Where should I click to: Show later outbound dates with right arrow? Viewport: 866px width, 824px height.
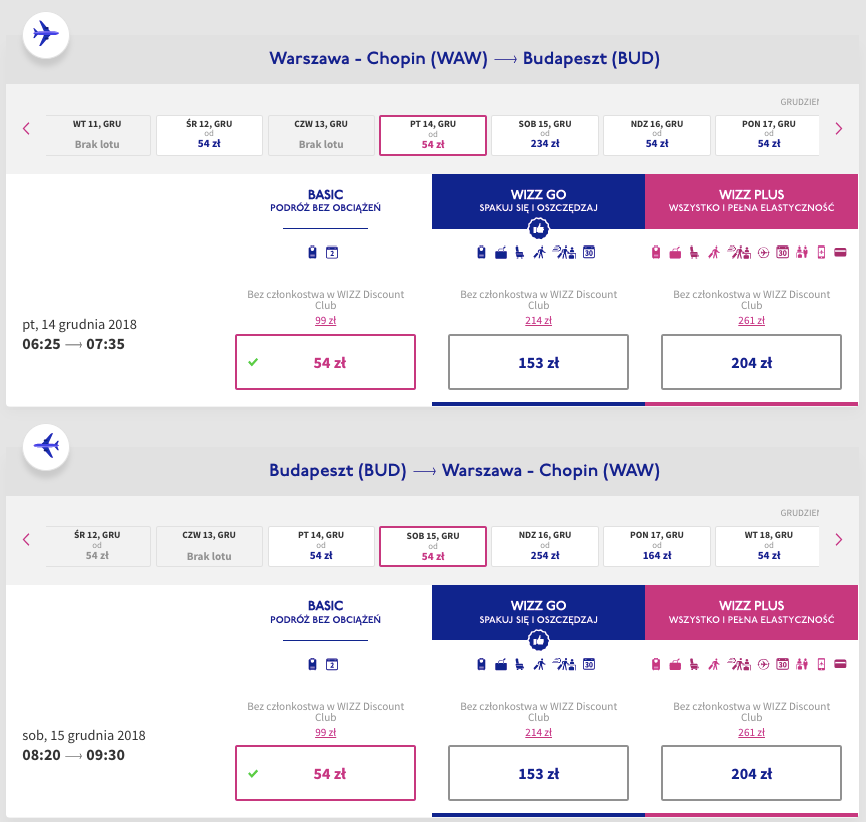[838, 128]
